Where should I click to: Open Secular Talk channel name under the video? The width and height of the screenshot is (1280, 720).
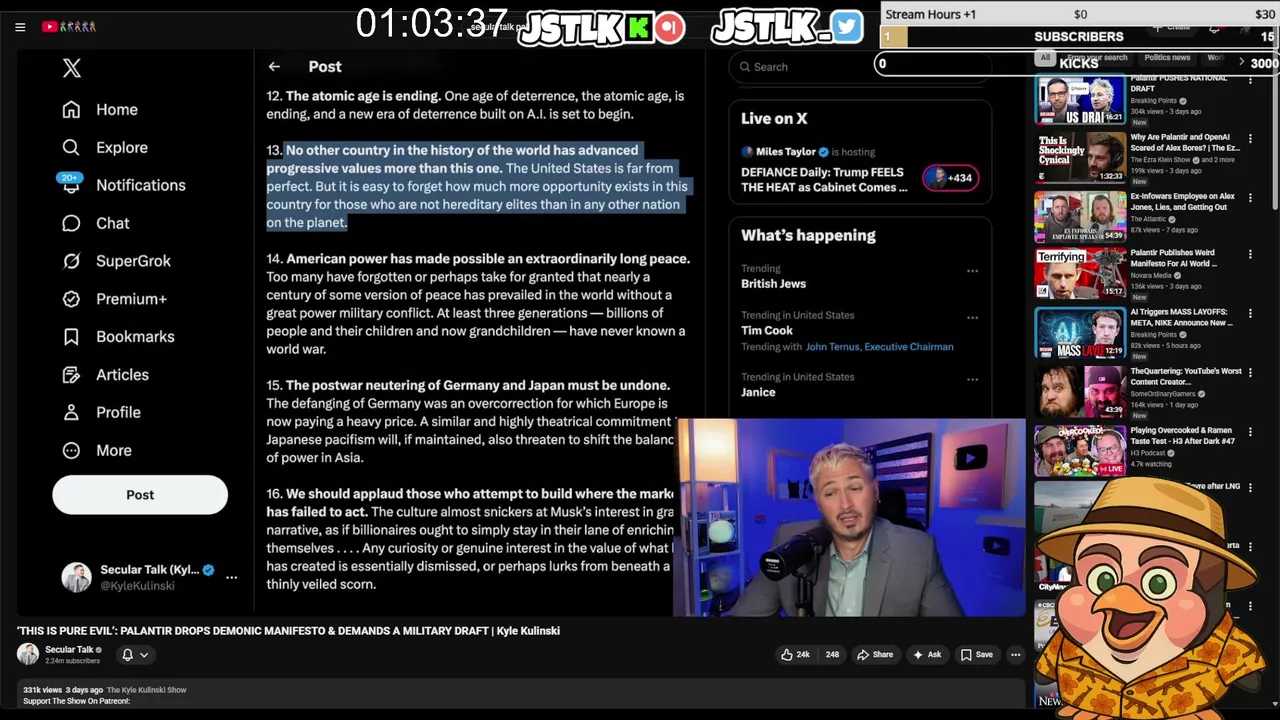(x=69, y=650)
